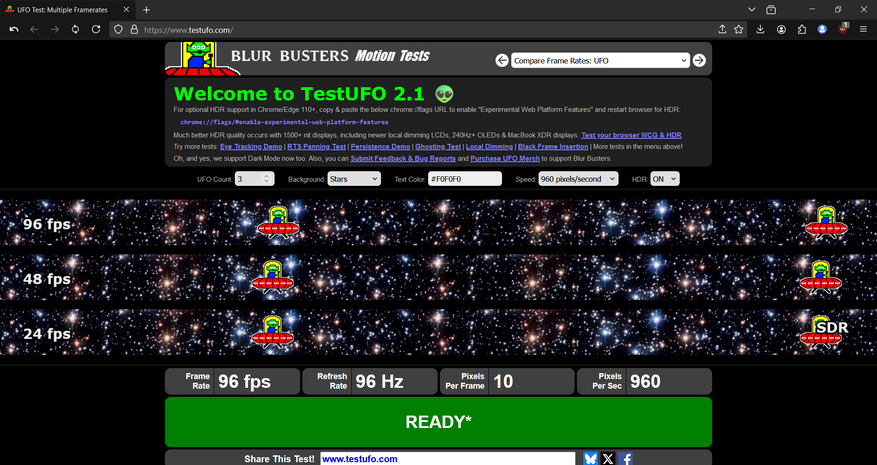Click the Frame Rate 96 fps readout
This screenshot has width=877, height=465.
point(233,382)
